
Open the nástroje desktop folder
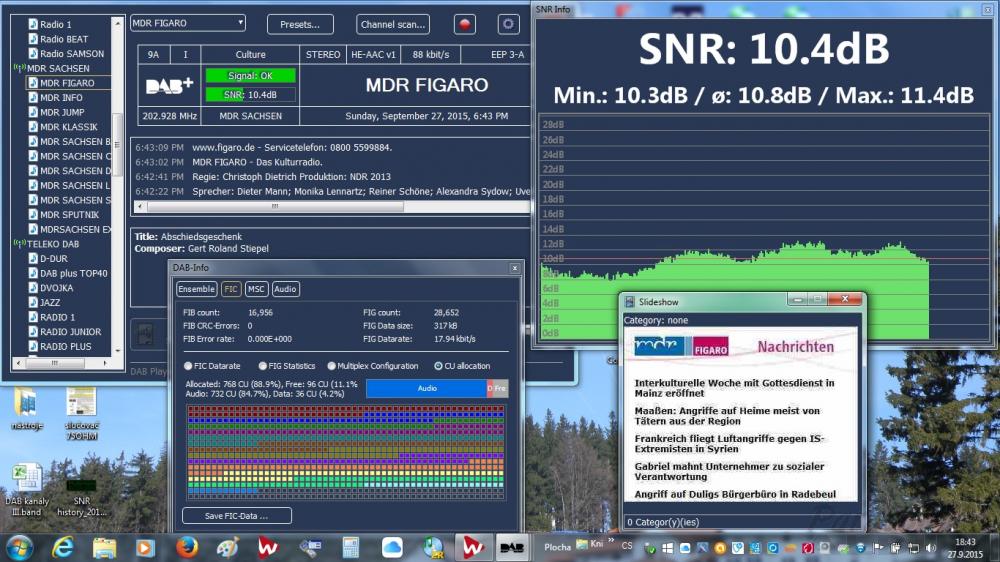26,401
